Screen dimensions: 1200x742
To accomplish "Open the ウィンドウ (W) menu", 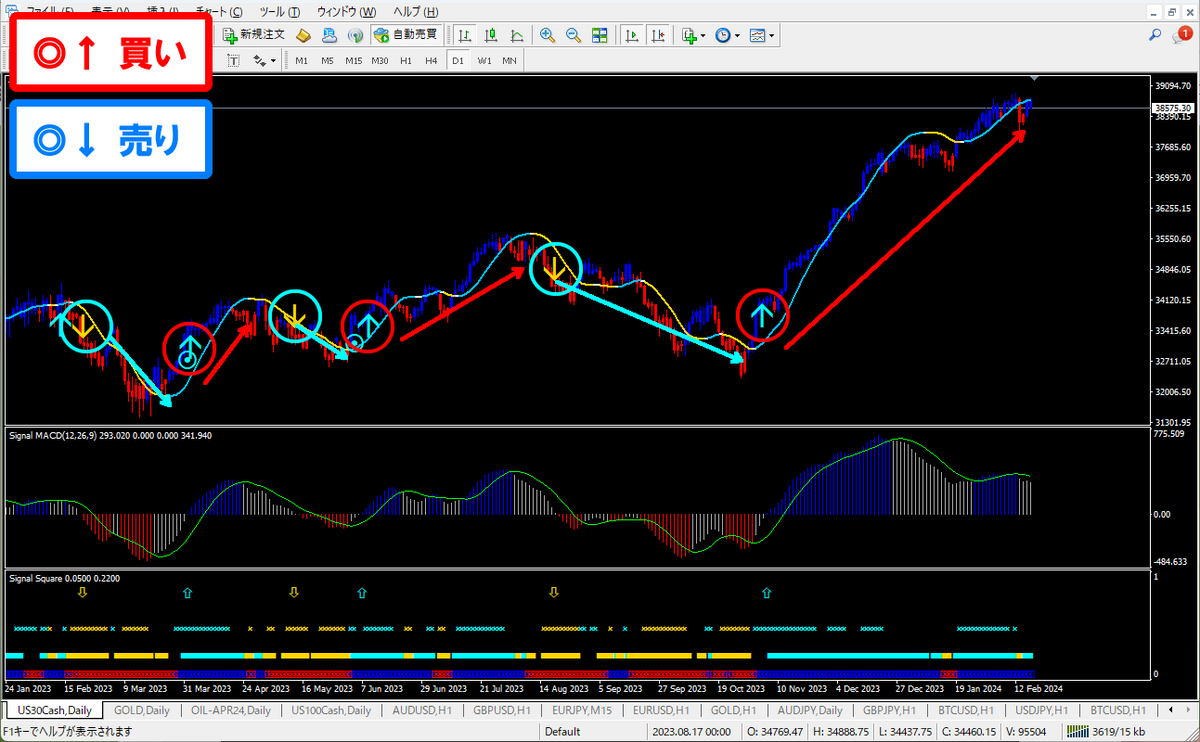I will (347, 12).
